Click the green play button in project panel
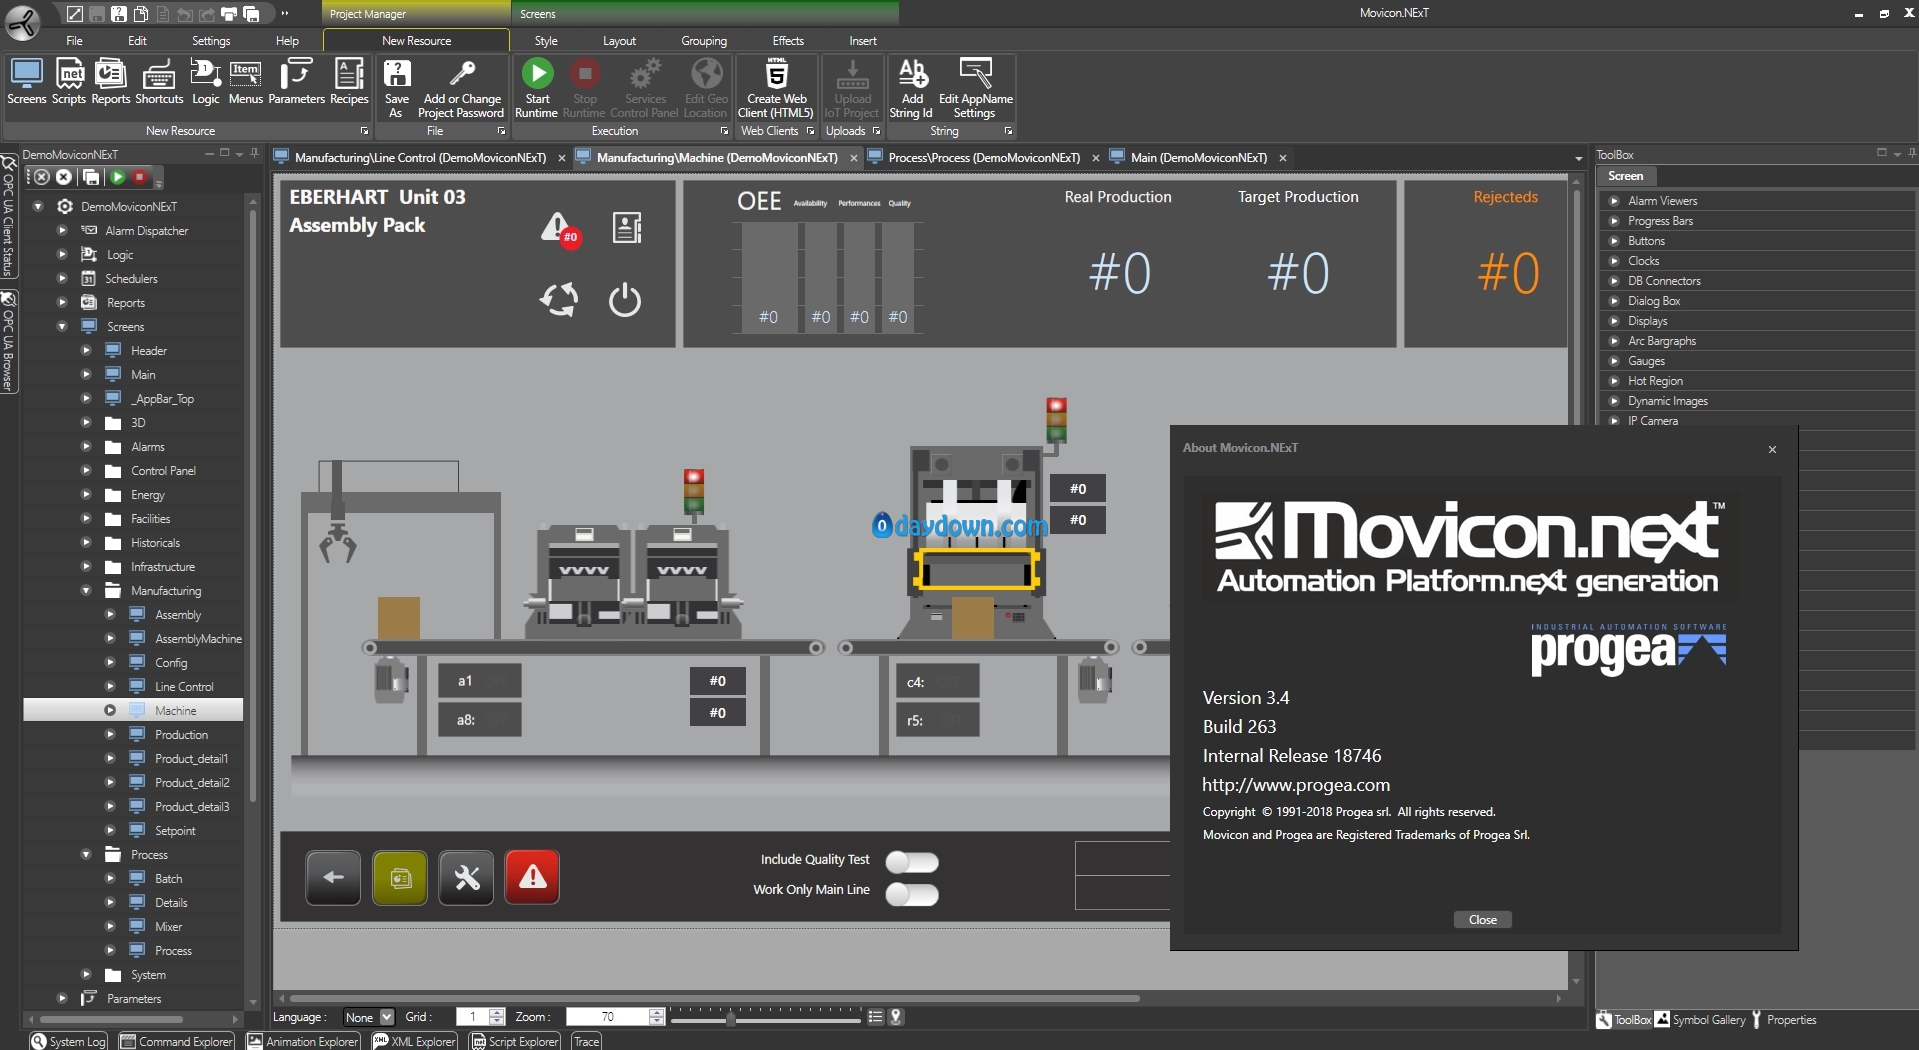The height and width of the screenshot is (1050, 1919). point(118,177)
